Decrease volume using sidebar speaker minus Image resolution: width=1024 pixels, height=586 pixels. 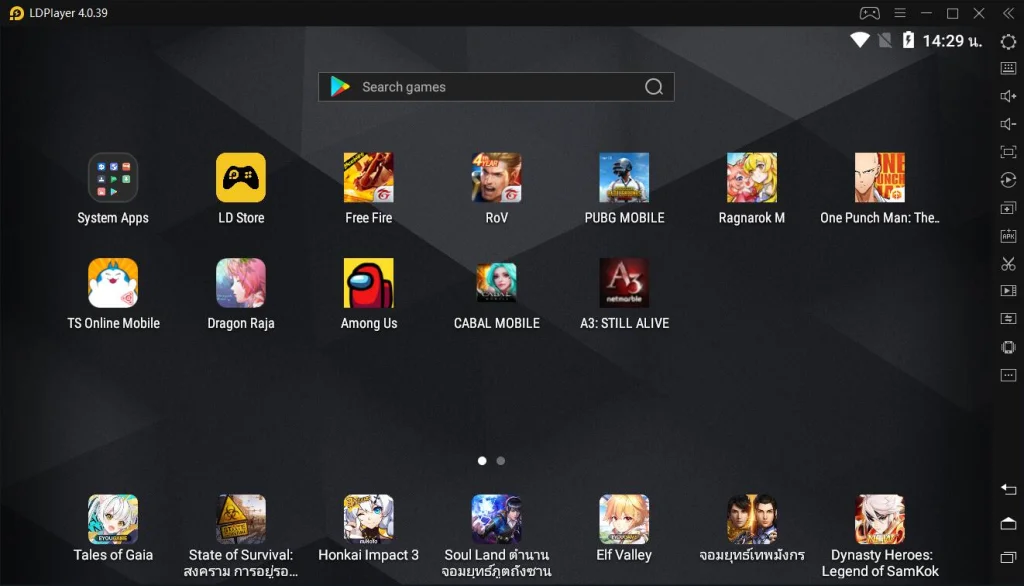point(1008,124)
